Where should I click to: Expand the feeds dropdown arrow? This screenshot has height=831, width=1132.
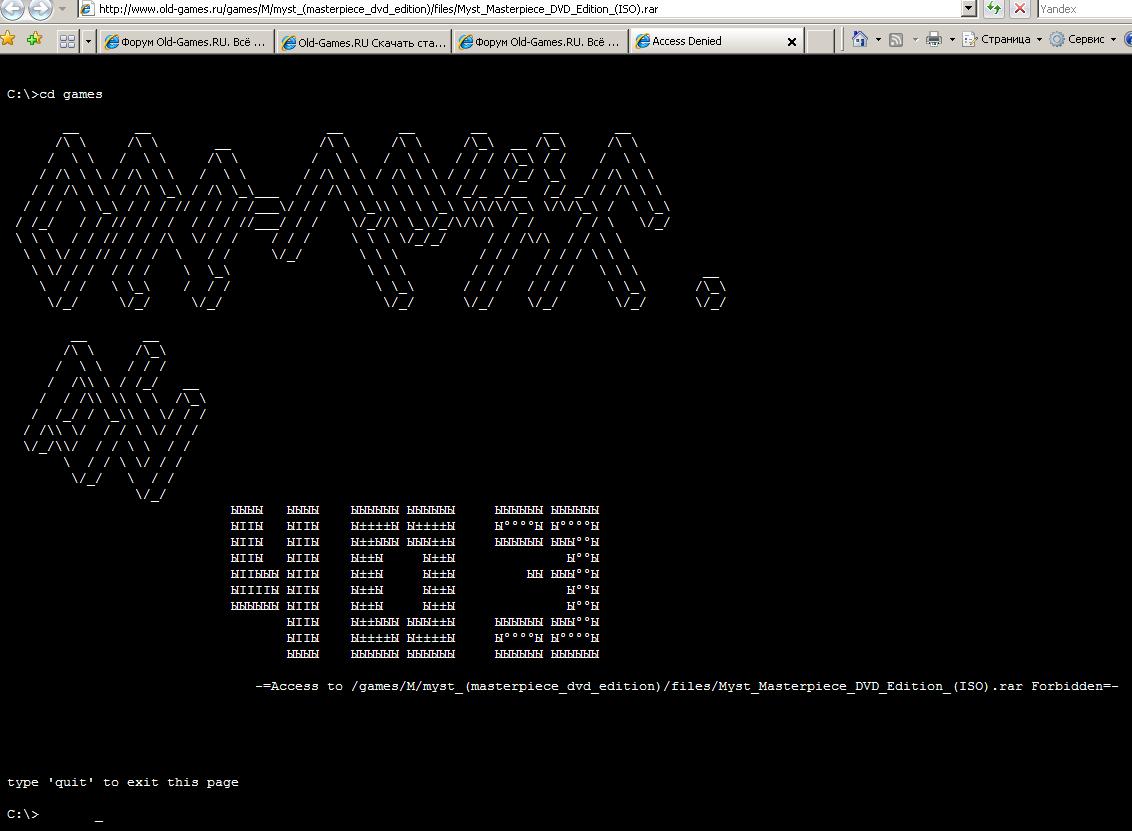point(915,40)
